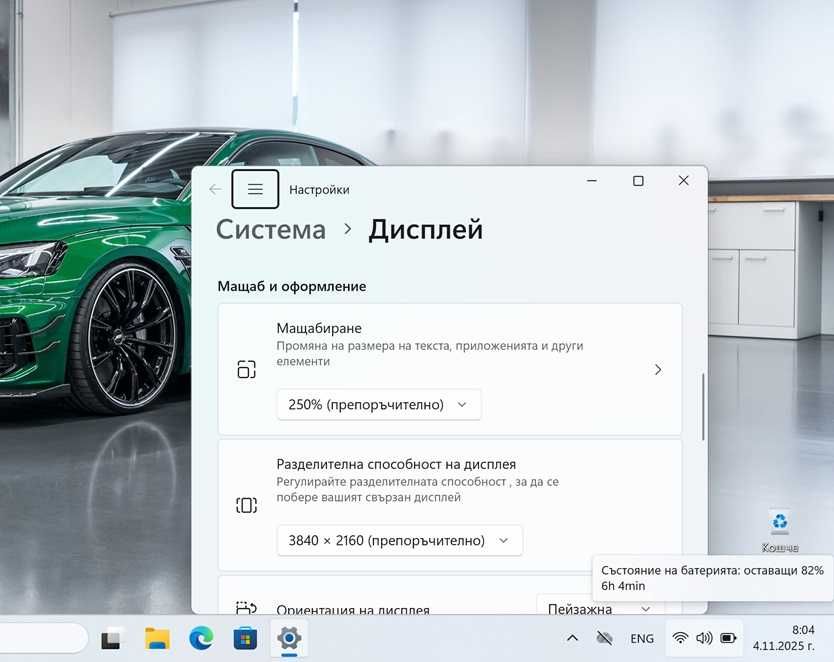Click the Разделителна способност на дисплея label
The height and width of the screenshot is (662, 834).
(396, 464)
